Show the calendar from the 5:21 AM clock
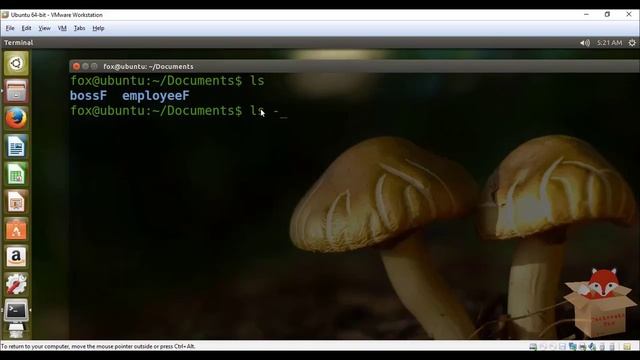 pyautogui.click(x=609, y=43)
